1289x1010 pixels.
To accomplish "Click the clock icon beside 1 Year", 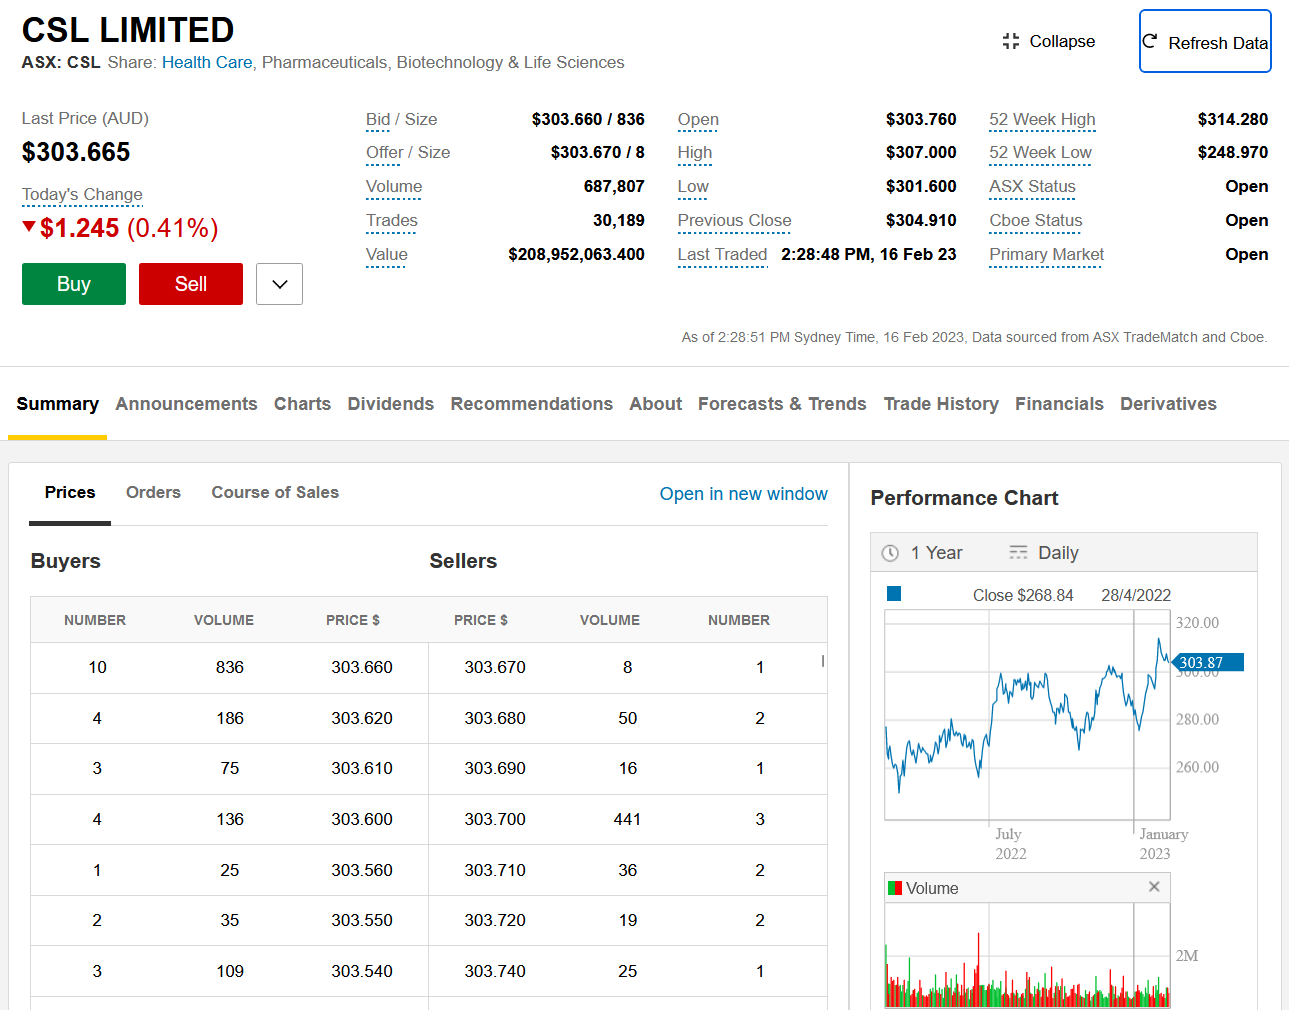I will (x=890, y=553).
